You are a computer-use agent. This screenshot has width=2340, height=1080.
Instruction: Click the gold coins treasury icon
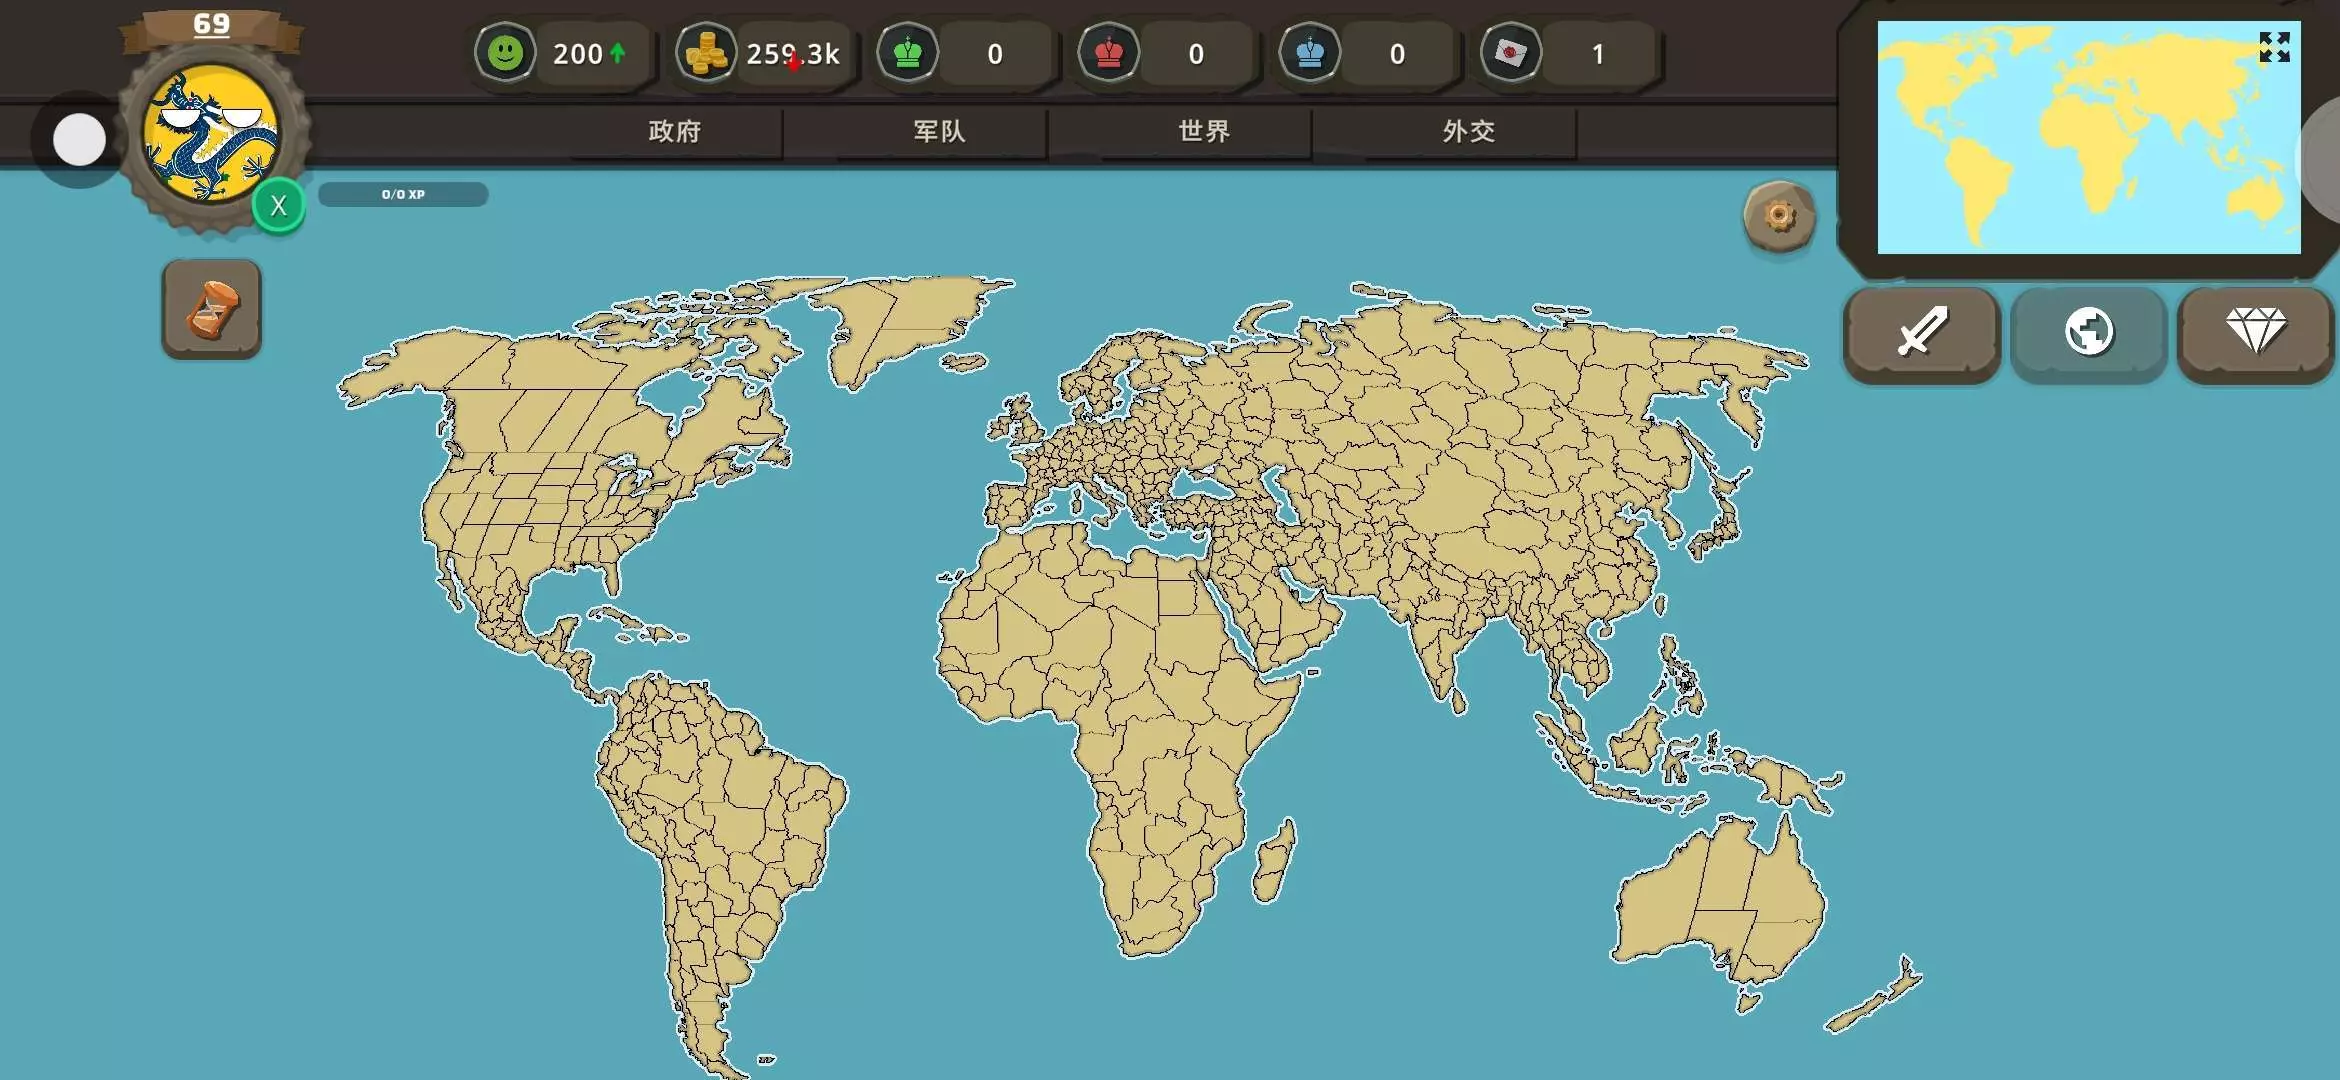706,53
